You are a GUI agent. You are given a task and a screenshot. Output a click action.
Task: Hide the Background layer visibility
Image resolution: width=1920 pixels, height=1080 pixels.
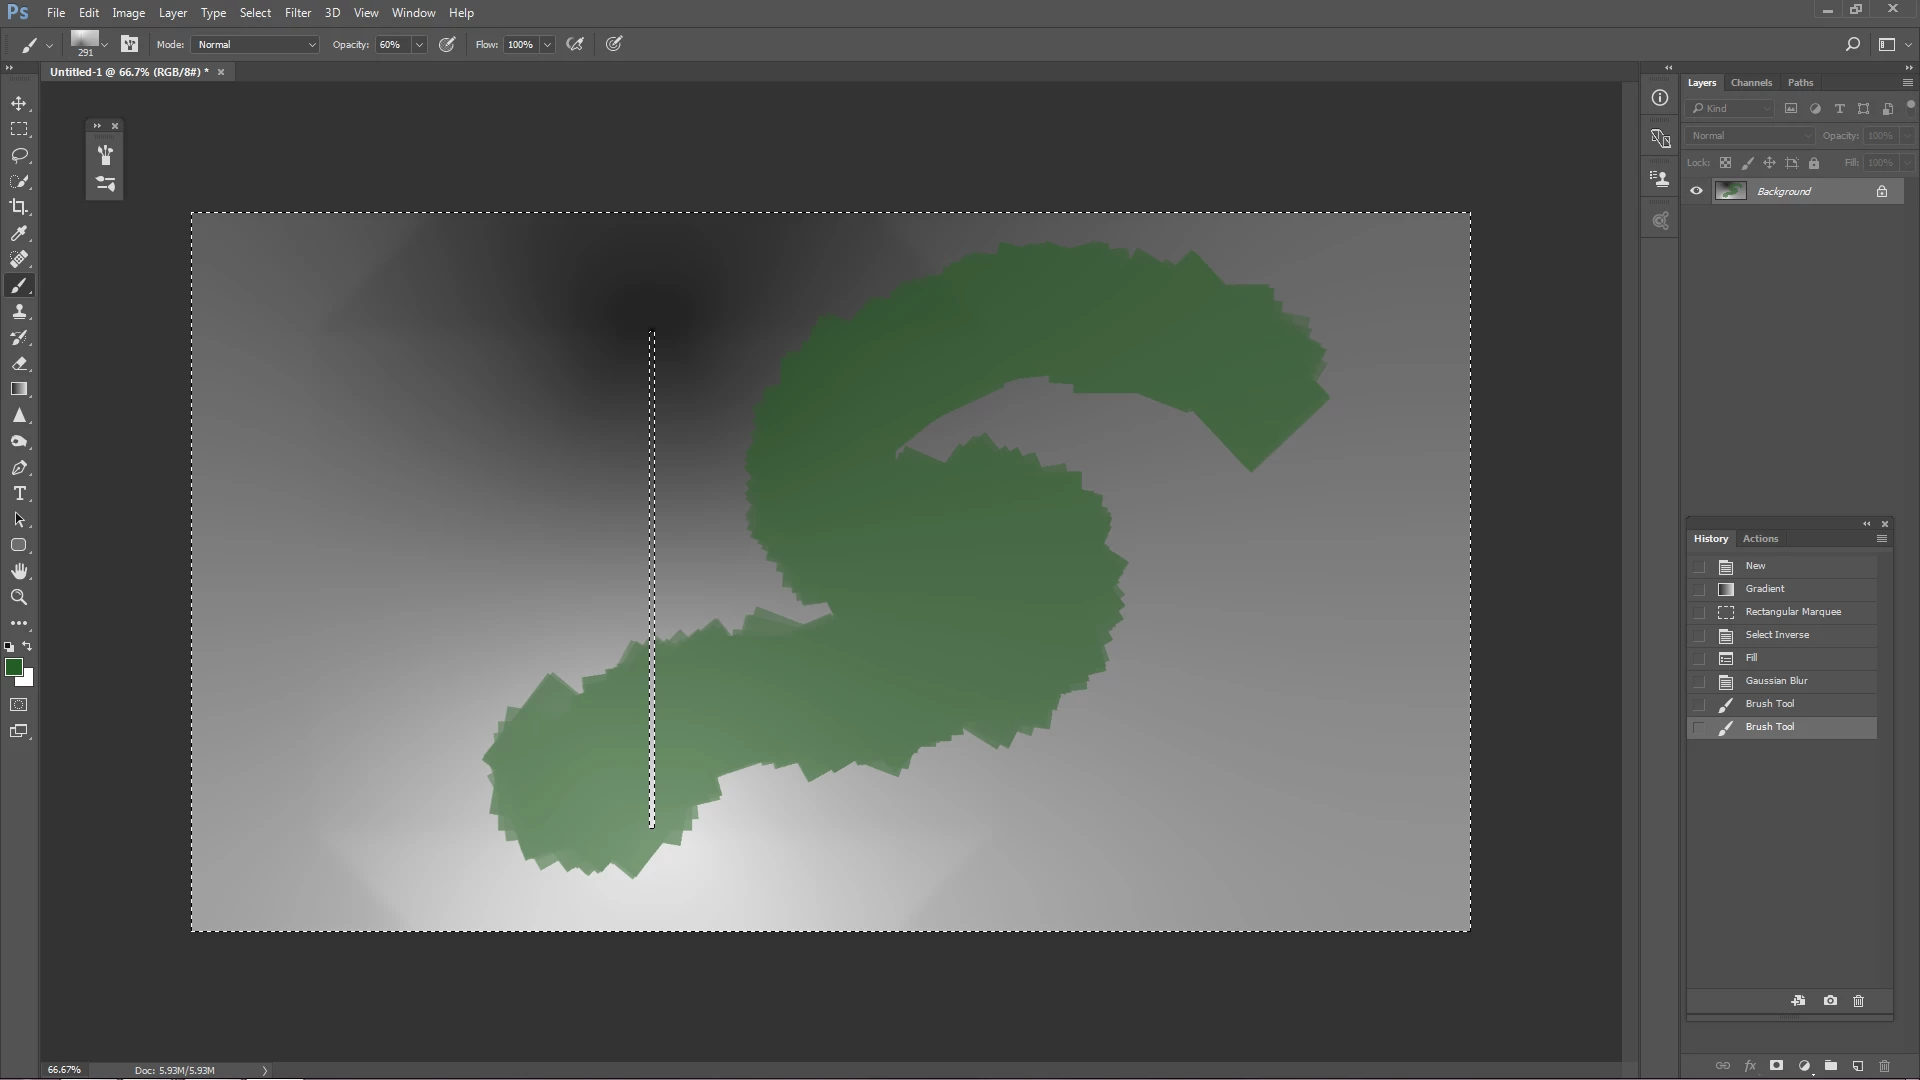pos(1697,191)
